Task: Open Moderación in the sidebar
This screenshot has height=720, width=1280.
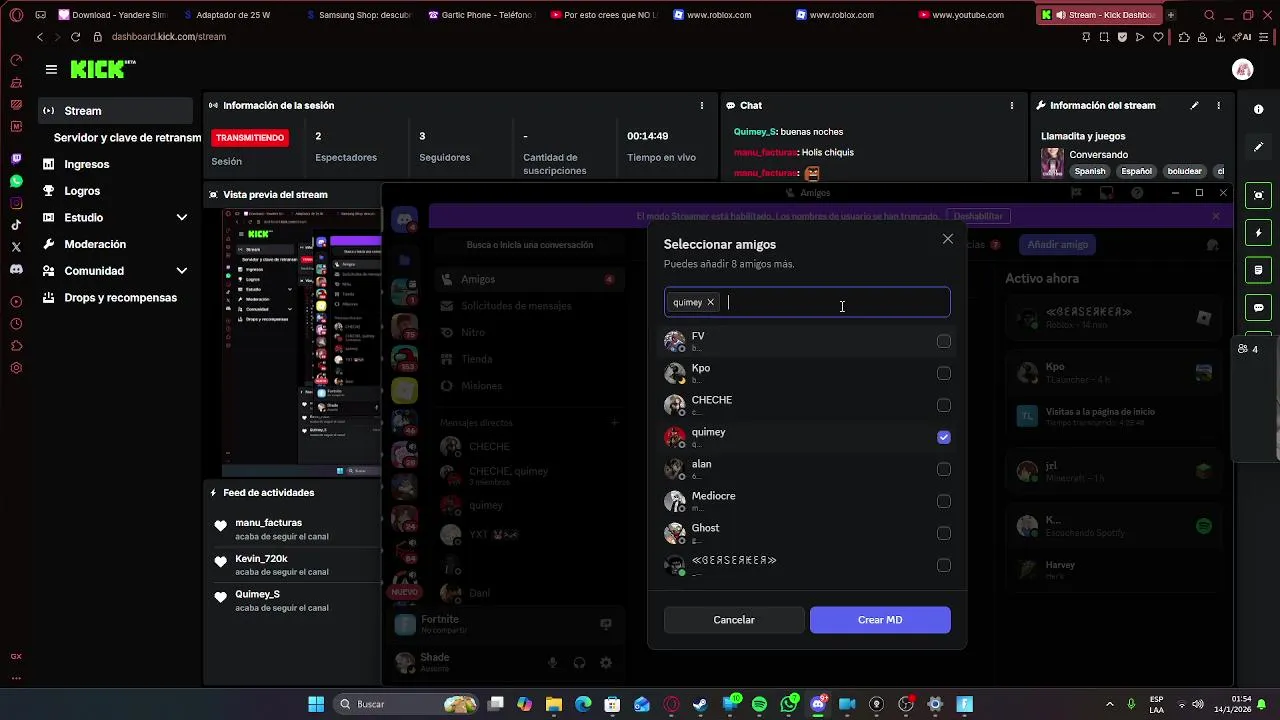Action: point(95,244)
